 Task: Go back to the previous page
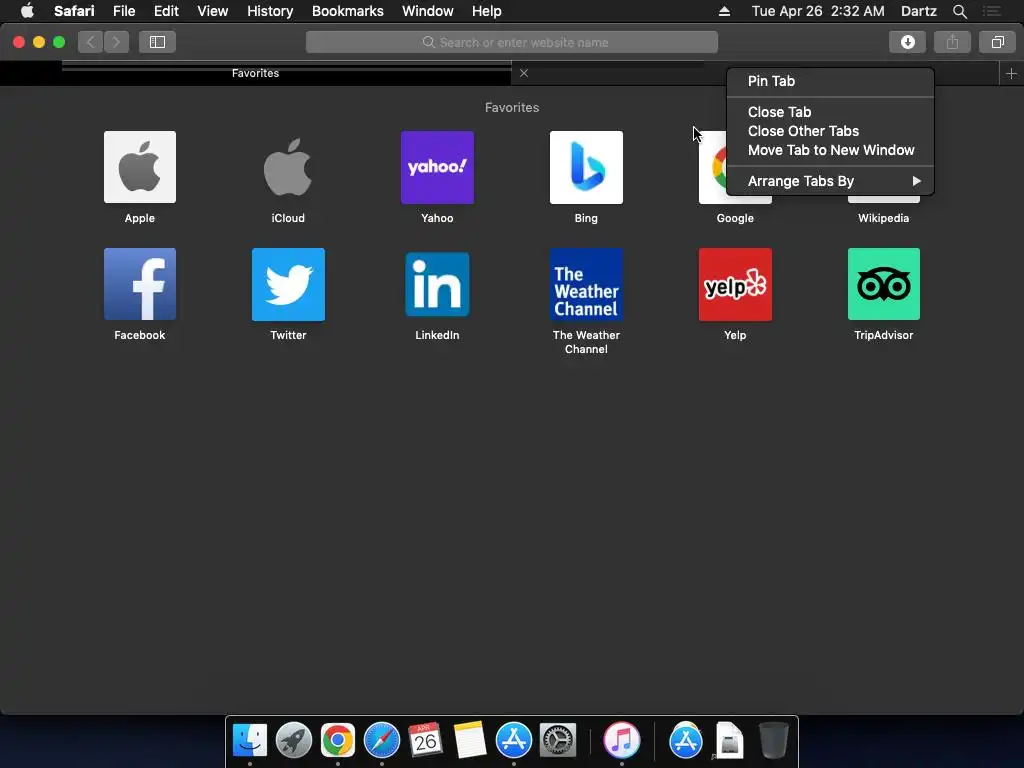91,42
